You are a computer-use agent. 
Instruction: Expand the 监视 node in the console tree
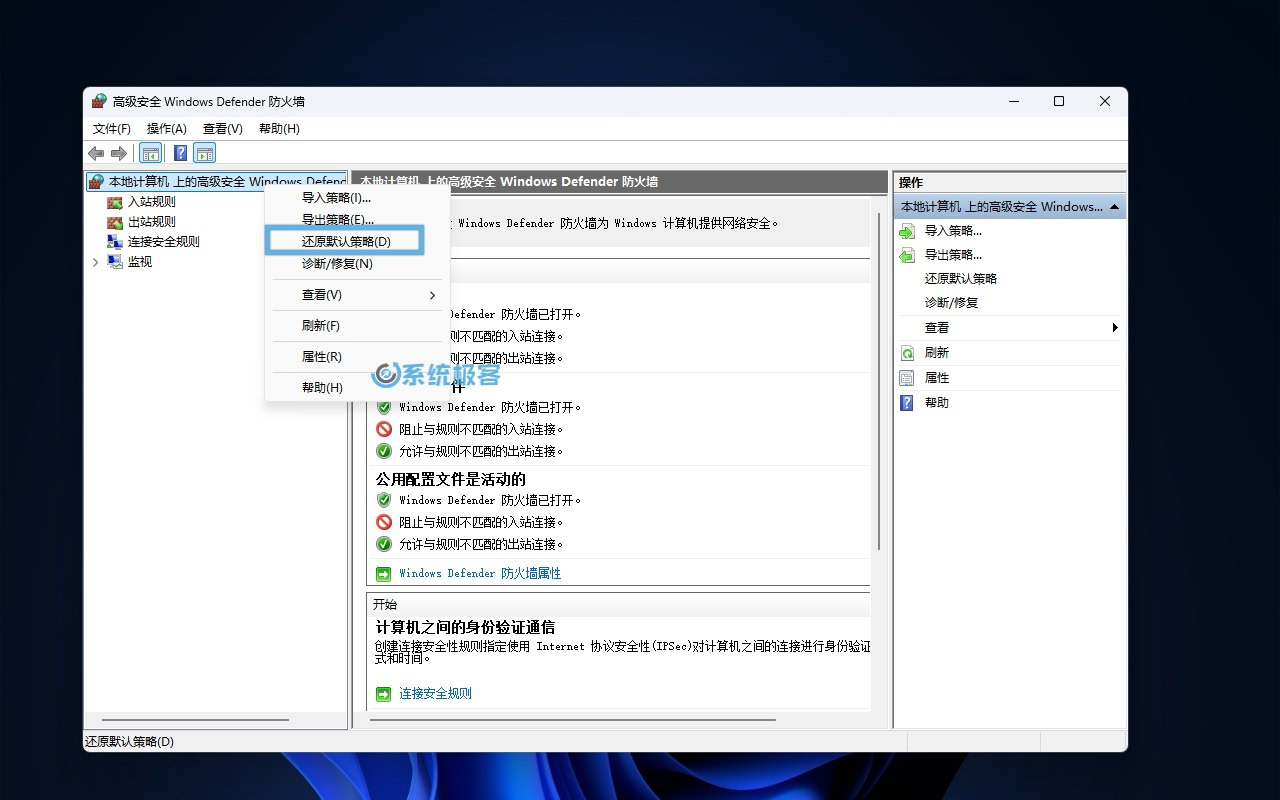(95, 261)
